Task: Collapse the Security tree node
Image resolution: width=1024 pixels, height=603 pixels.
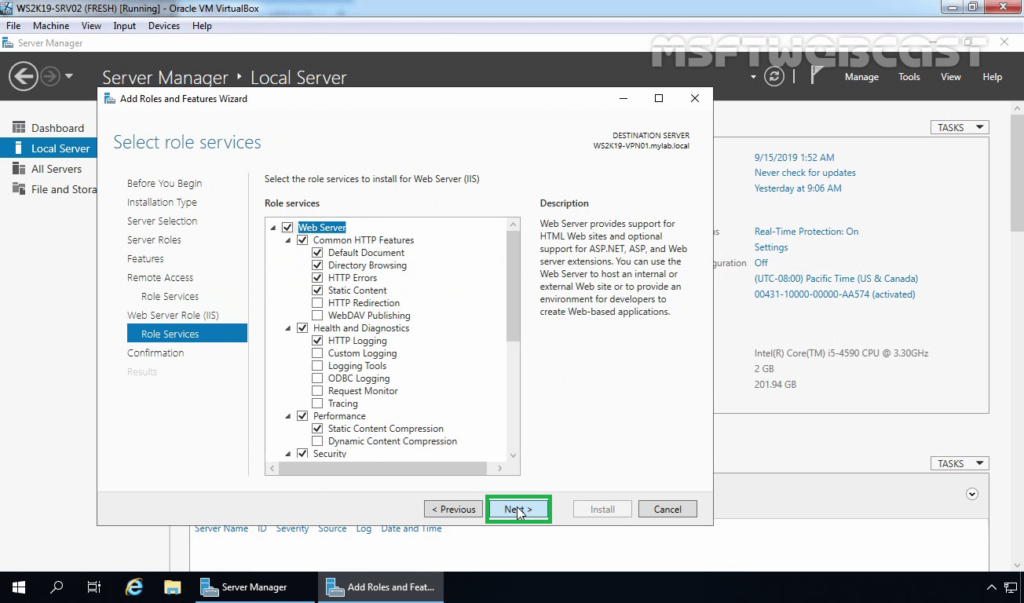Action: pos(288,453)
